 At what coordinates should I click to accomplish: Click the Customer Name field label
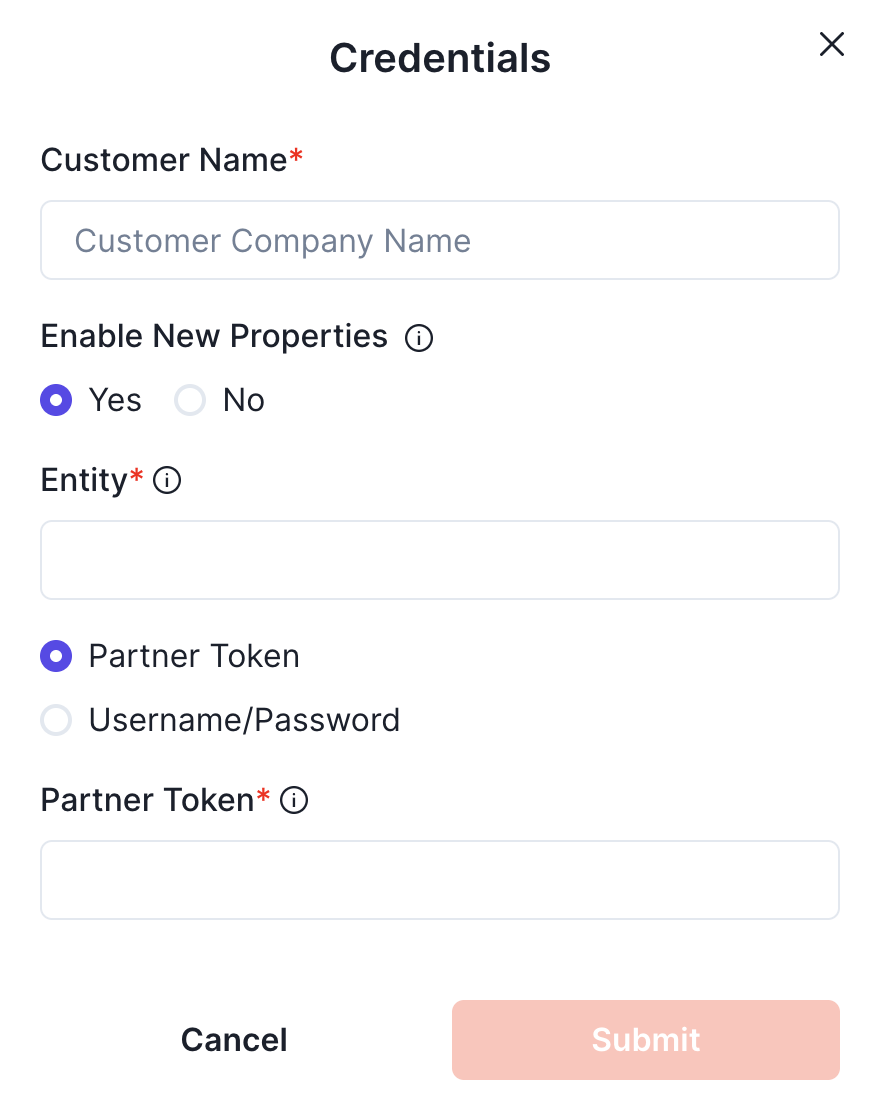pyautogui.click(x=164, y=160)
